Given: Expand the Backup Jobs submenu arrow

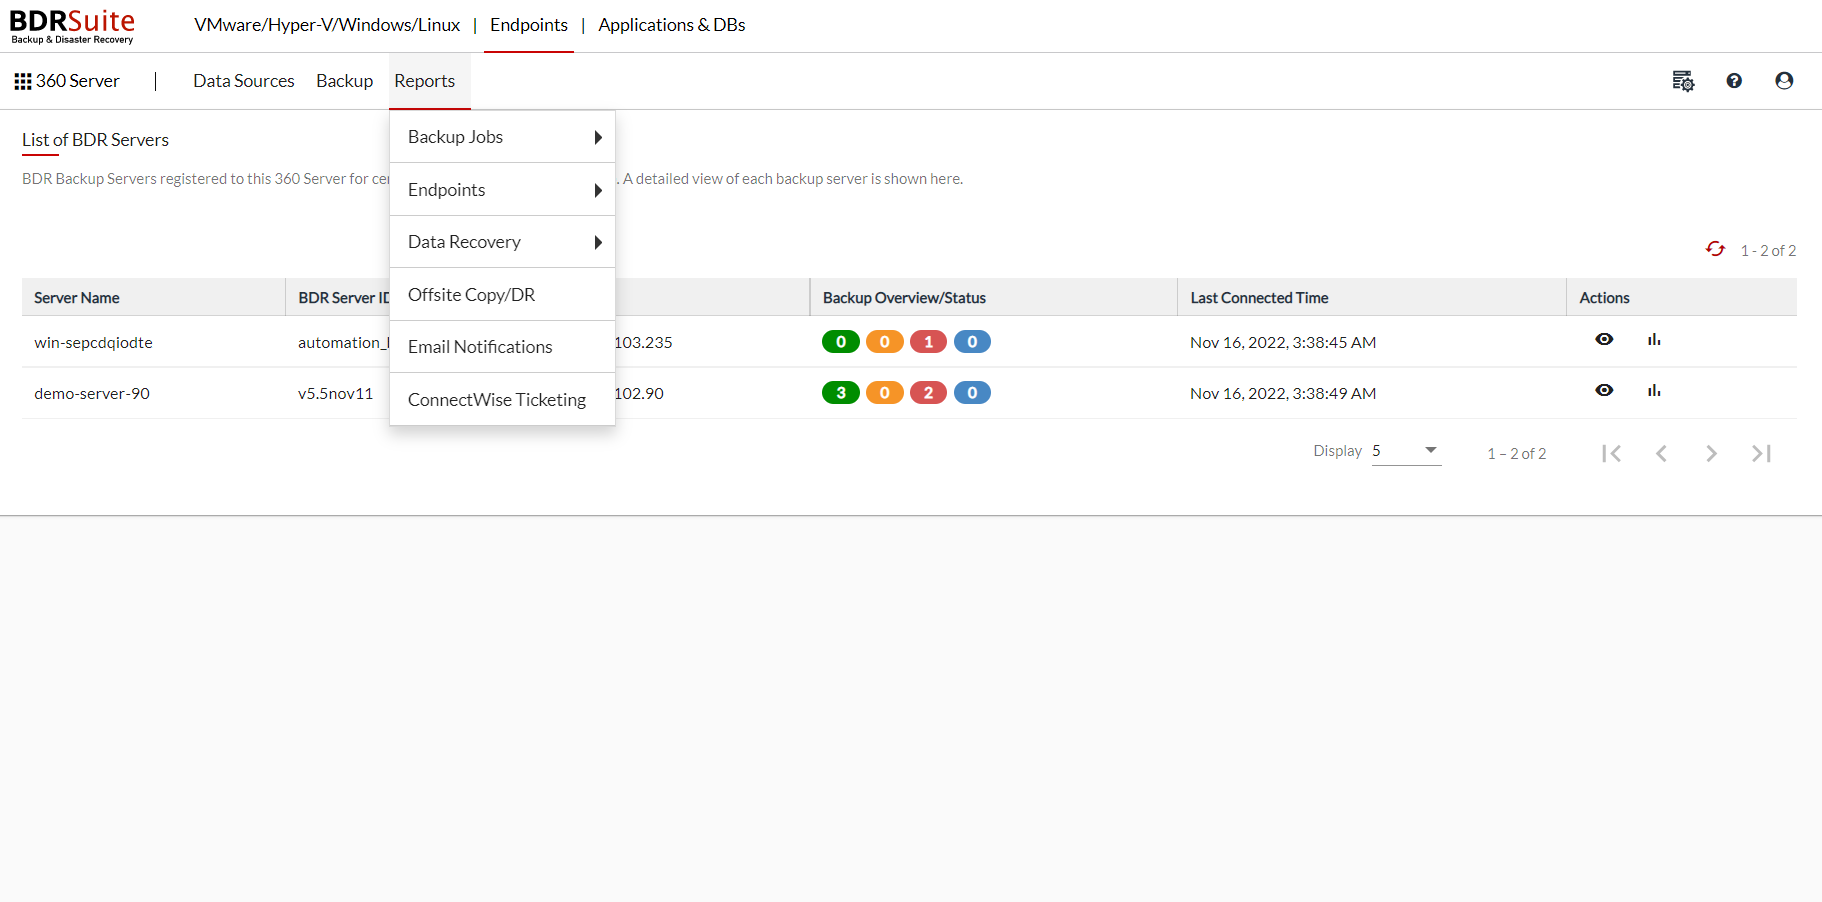Looking at the screenshot, I should 598,137.
